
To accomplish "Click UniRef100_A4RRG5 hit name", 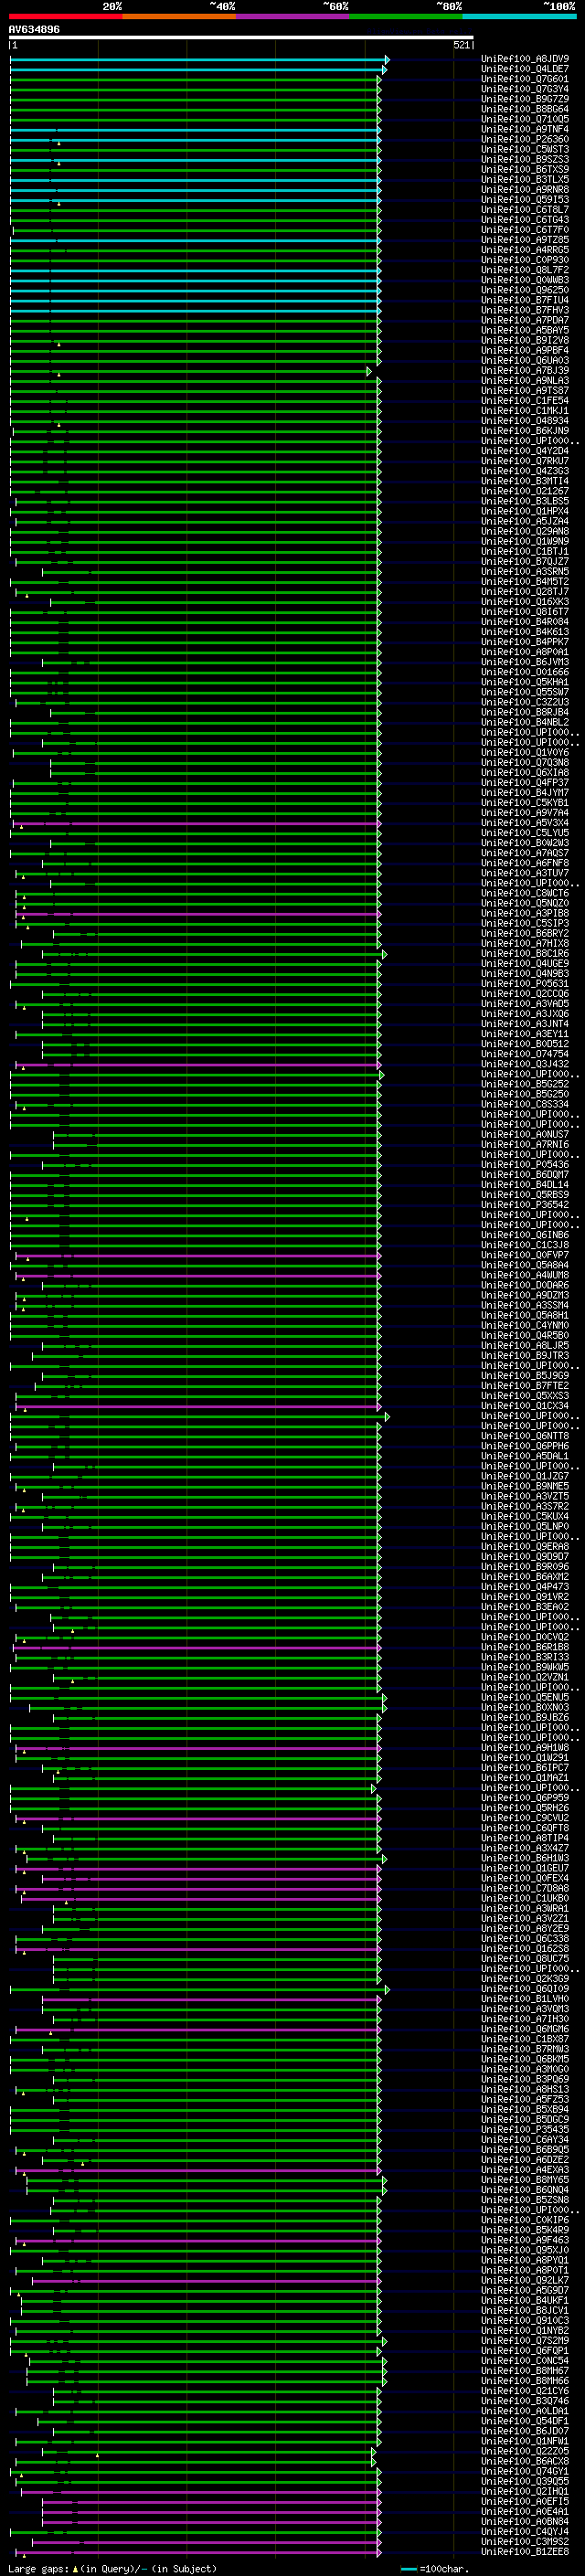I will [x=525, y=250].
